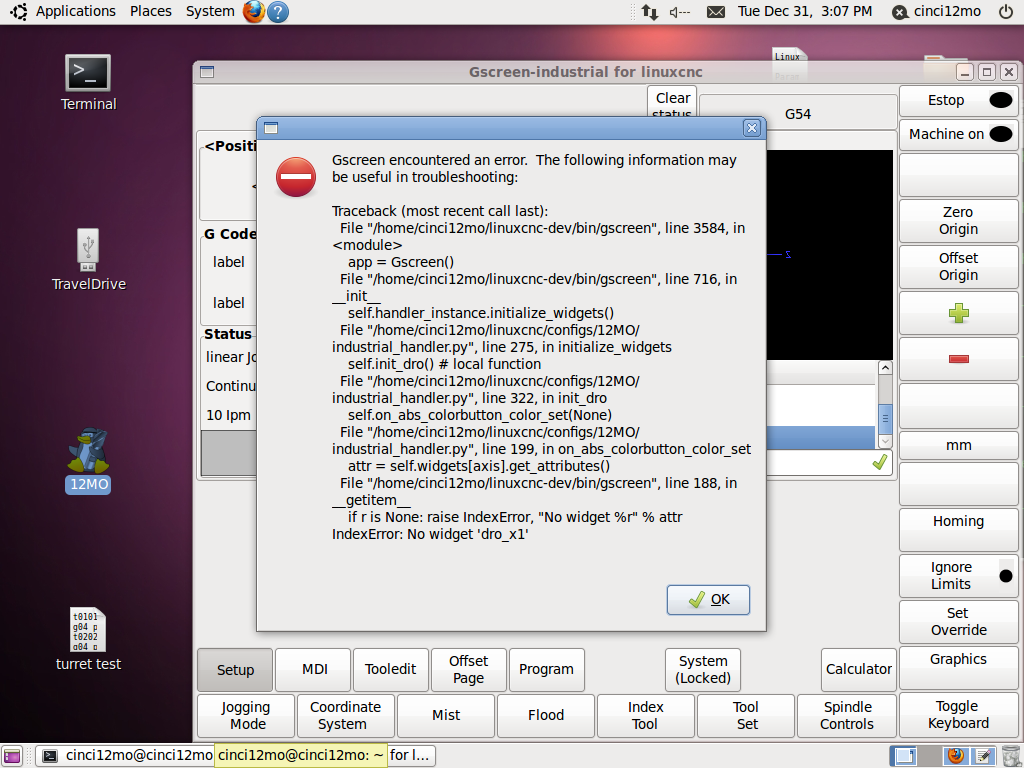Open the Places menu

click(150, 12)
